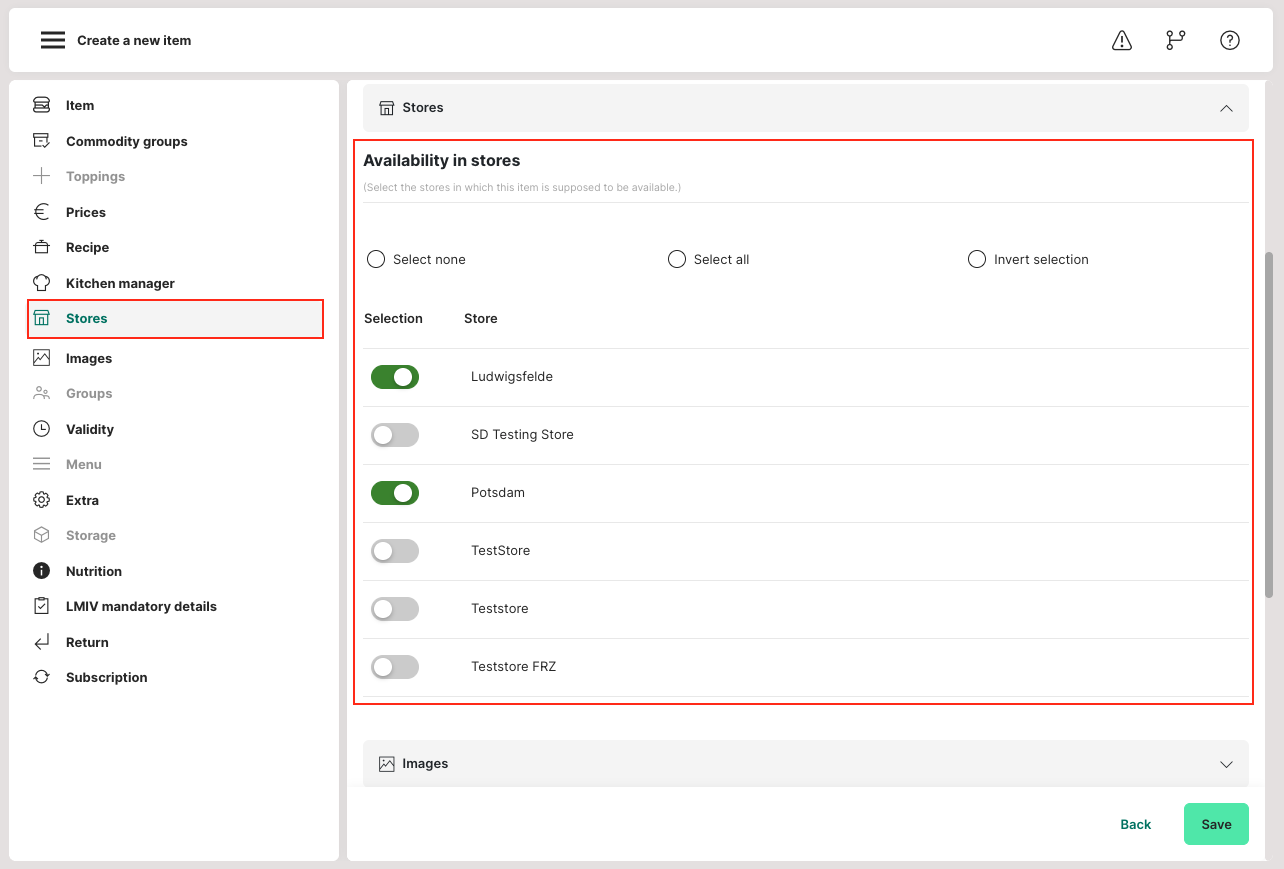Click the Validity clock icon

[x=41, y=429]
